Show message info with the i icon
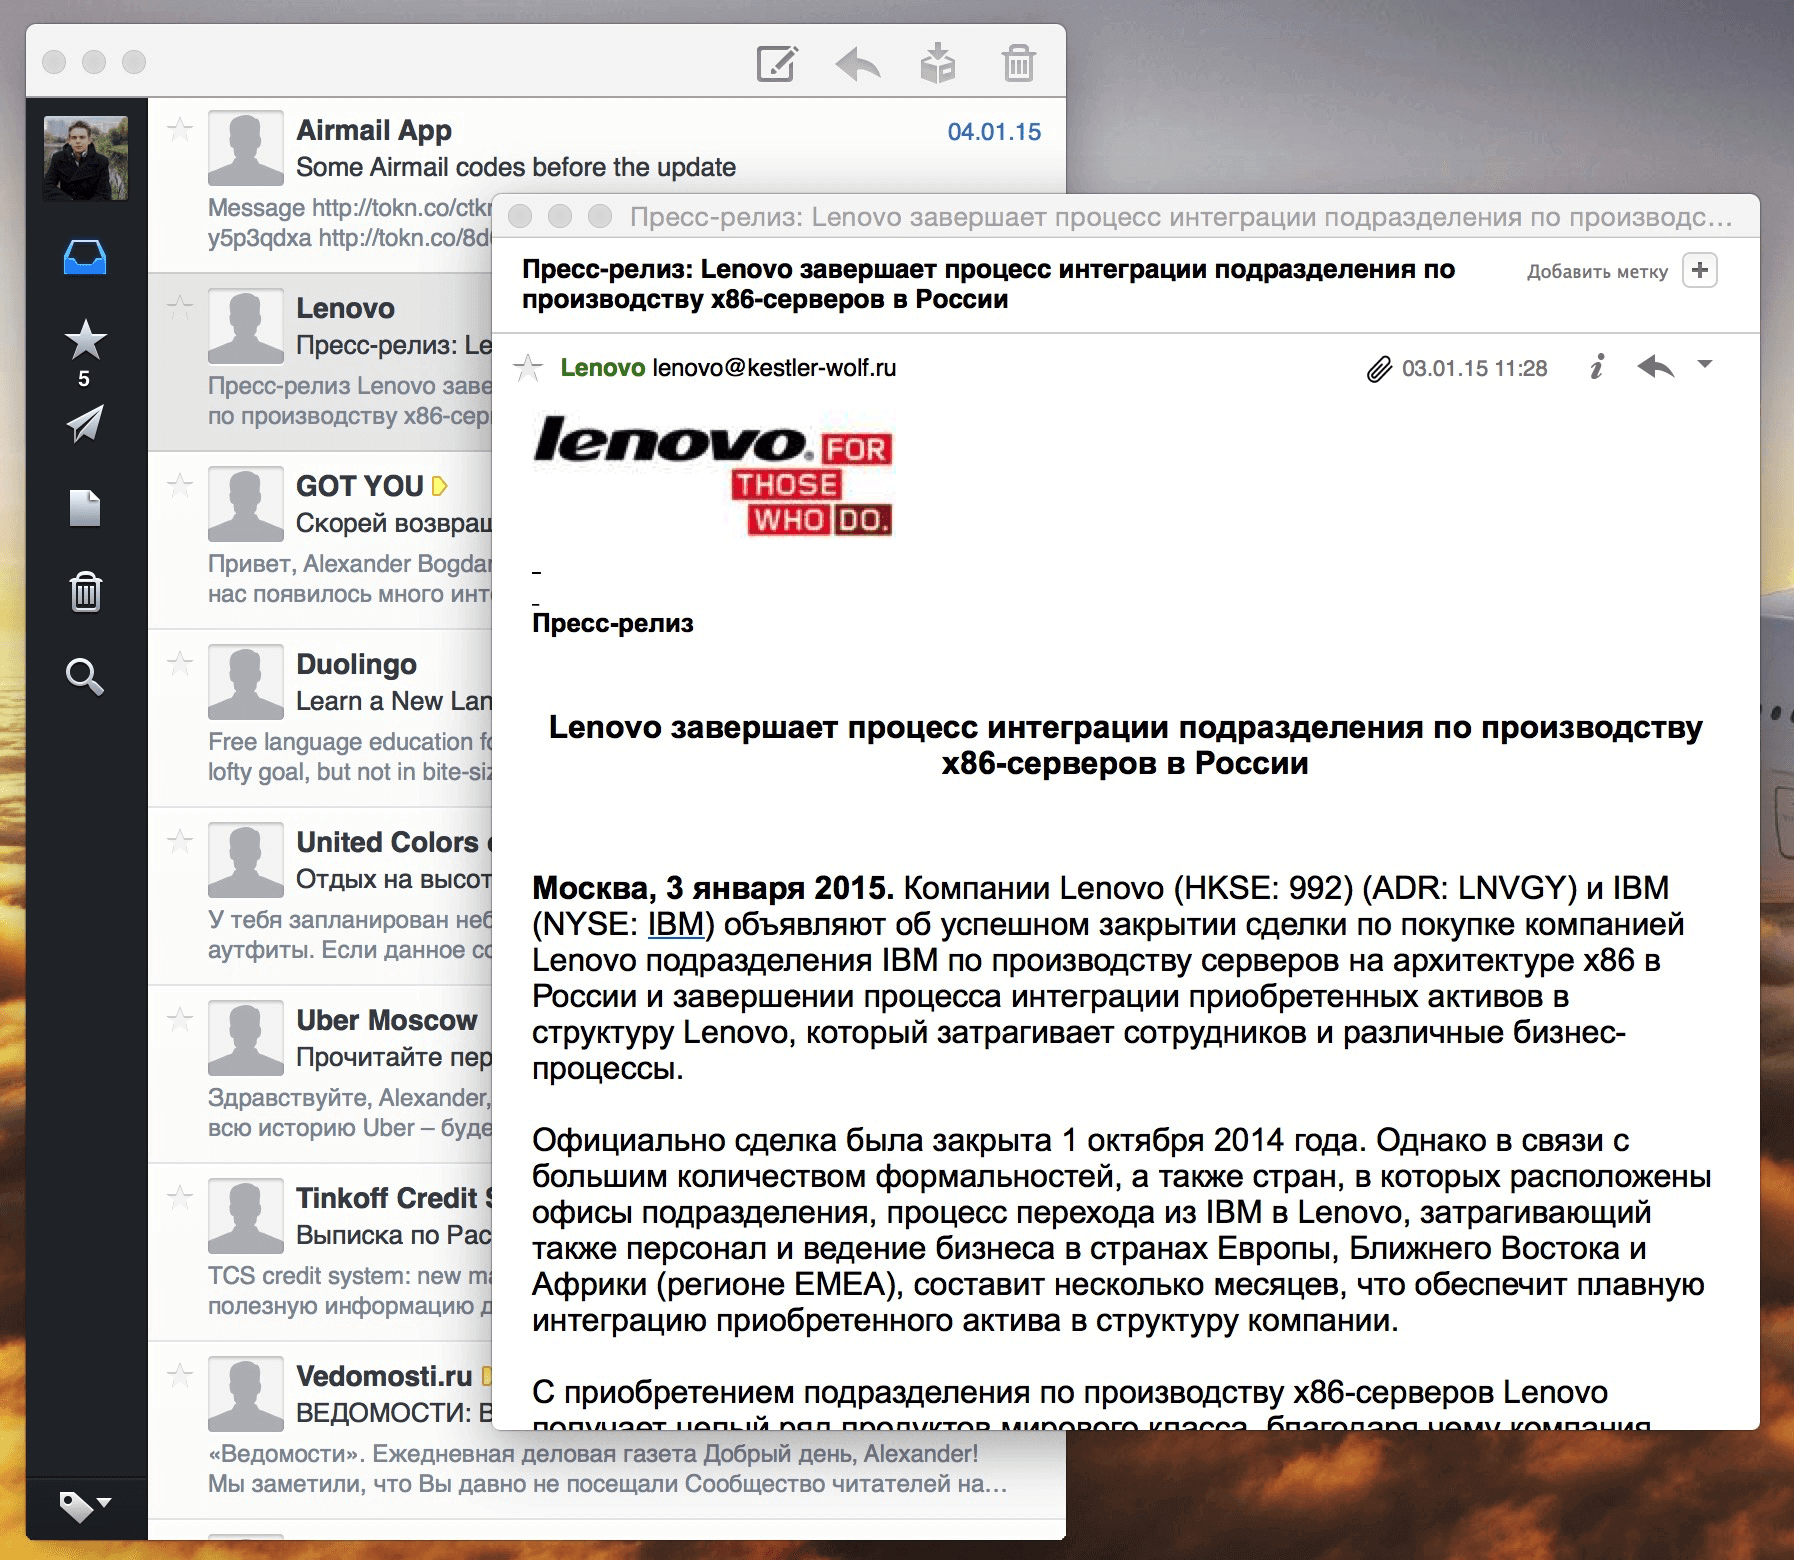This screenshot has height=1560, width=1794. [1597, 367]
